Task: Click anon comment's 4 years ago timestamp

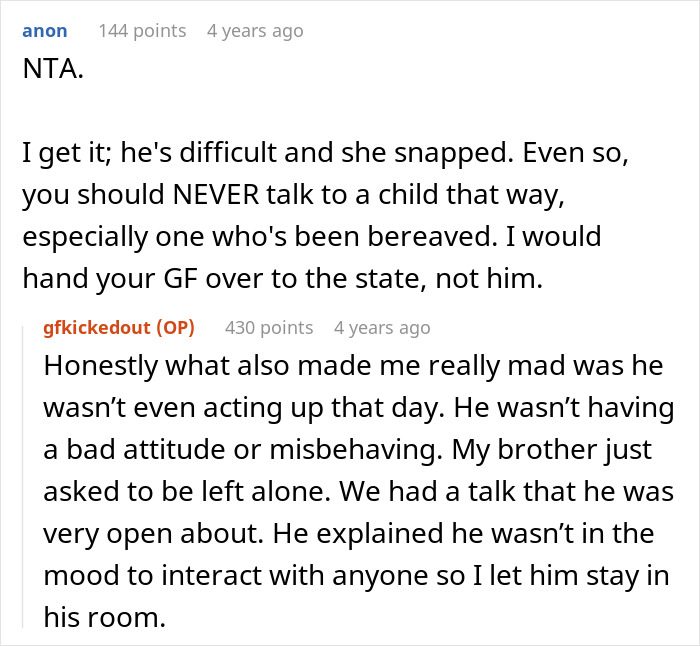Action: tap(254, 31)
